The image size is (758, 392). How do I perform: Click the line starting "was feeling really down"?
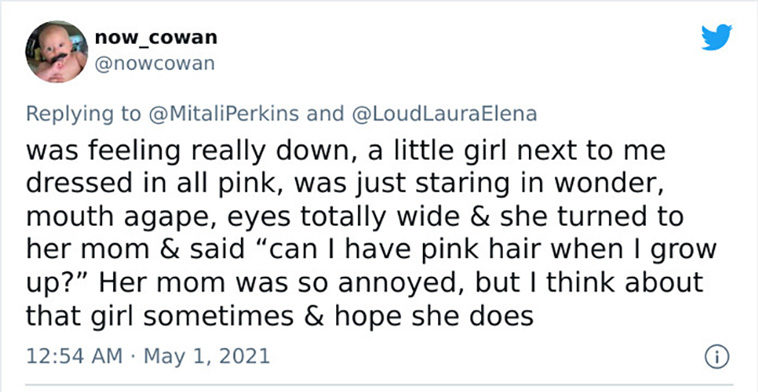(346, 151)
